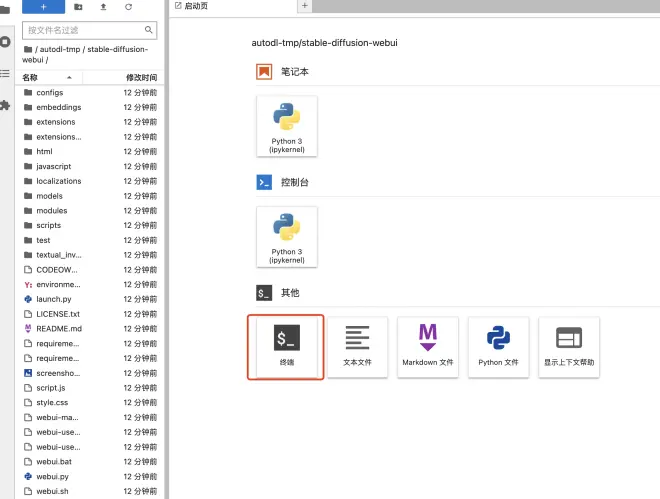This screenshot has height=499, width=660.
Task: Select the environme... YAML file
Action: (x=90, y=284)
